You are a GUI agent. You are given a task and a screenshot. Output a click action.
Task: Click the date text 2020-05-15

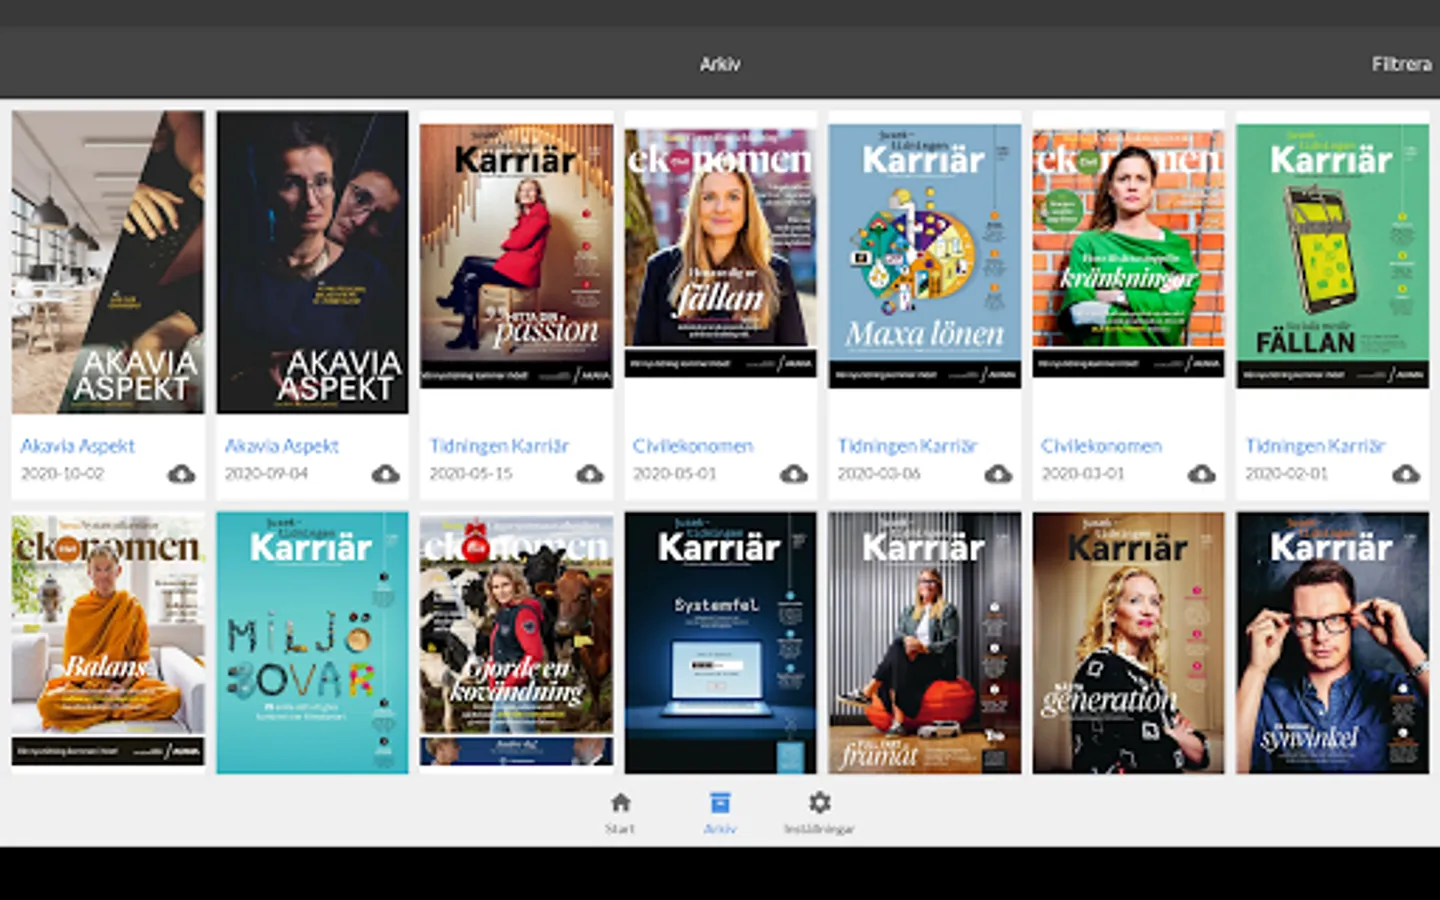click(470, 474)
